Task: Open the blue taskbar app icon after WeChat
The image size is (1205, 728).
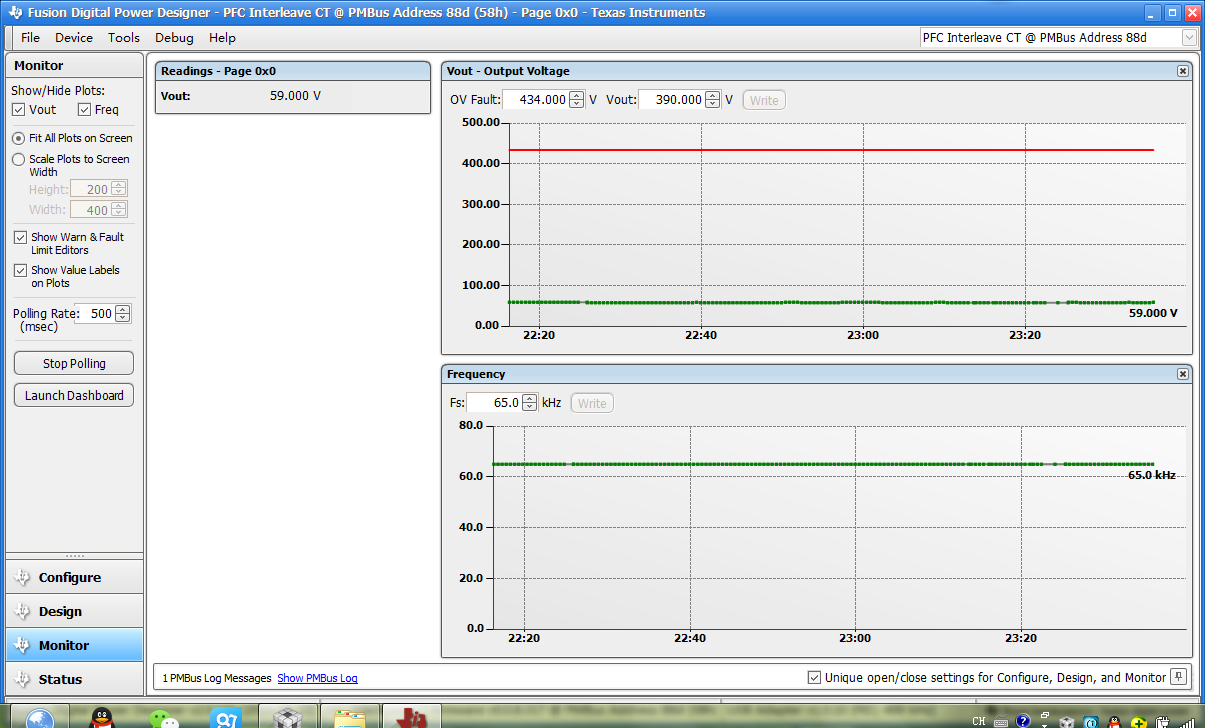Action: click(x=225, y=718)
